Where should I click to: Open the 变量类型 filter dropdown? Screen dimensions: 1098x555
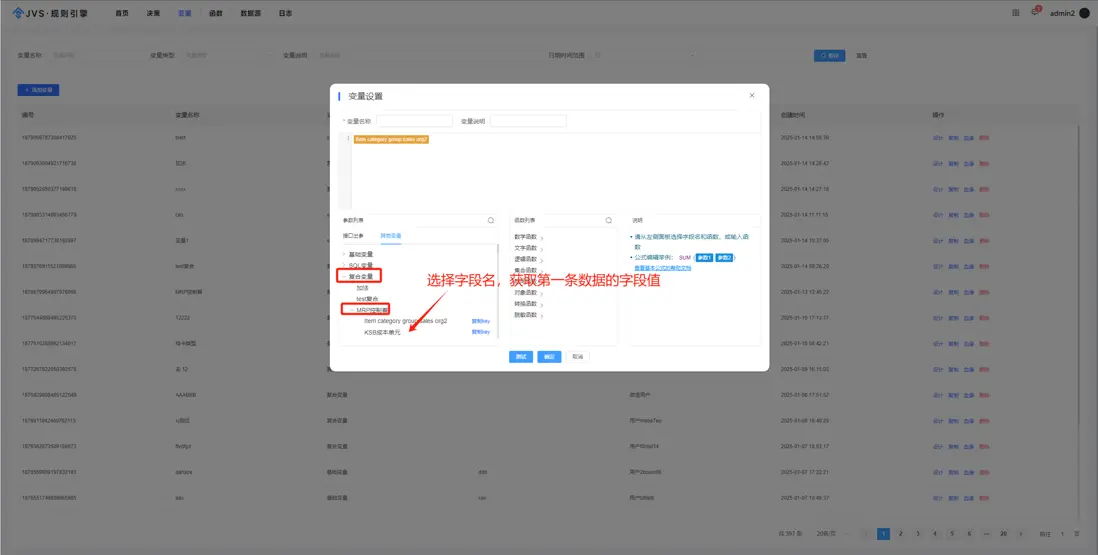pyautogui.click(x=229, y=55)
